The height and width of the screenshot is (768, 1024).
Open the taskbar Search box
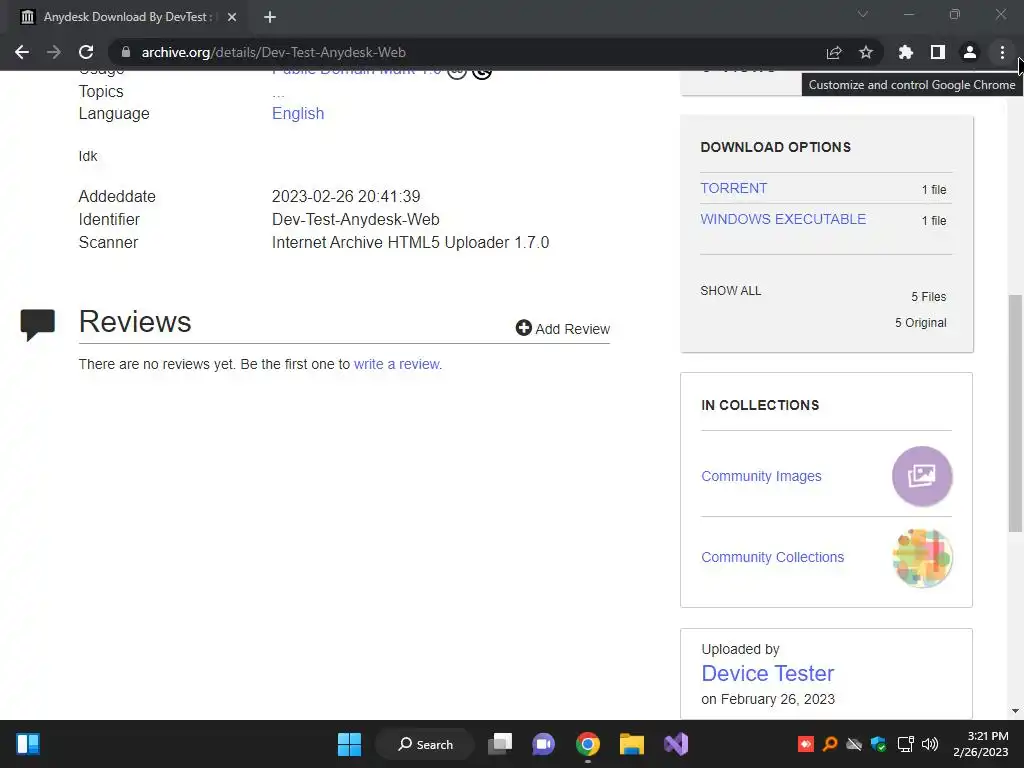click(425, 744)
